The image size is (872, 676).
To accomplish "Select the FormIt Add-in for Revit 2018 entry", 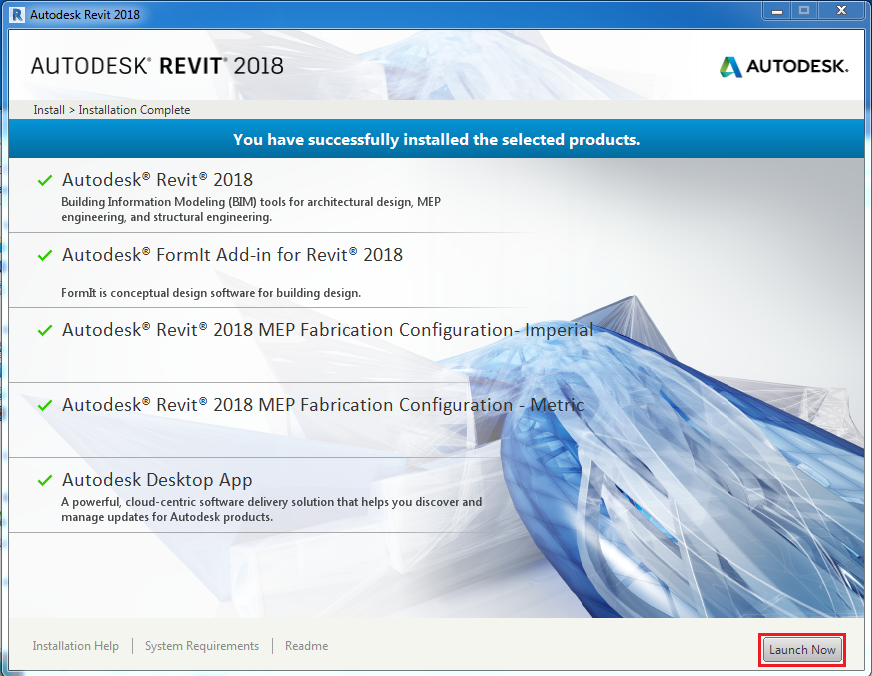I will click(232, 255).
